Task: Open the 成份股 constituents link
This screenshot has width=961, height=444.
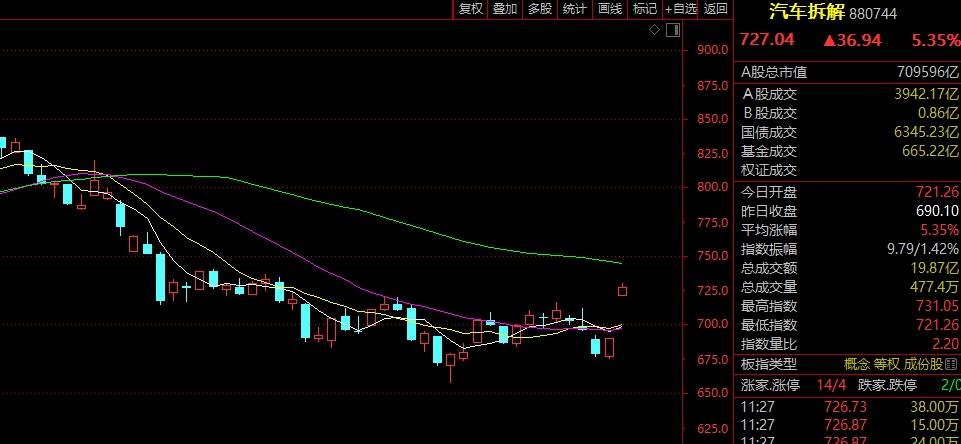Action: coord(929,363)
